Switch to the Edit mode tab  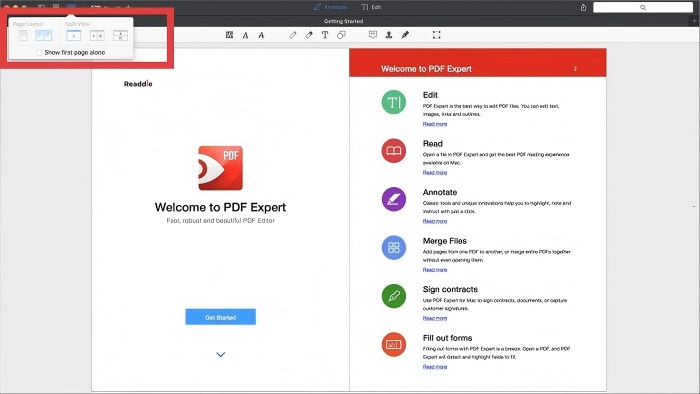click(371, 7)
